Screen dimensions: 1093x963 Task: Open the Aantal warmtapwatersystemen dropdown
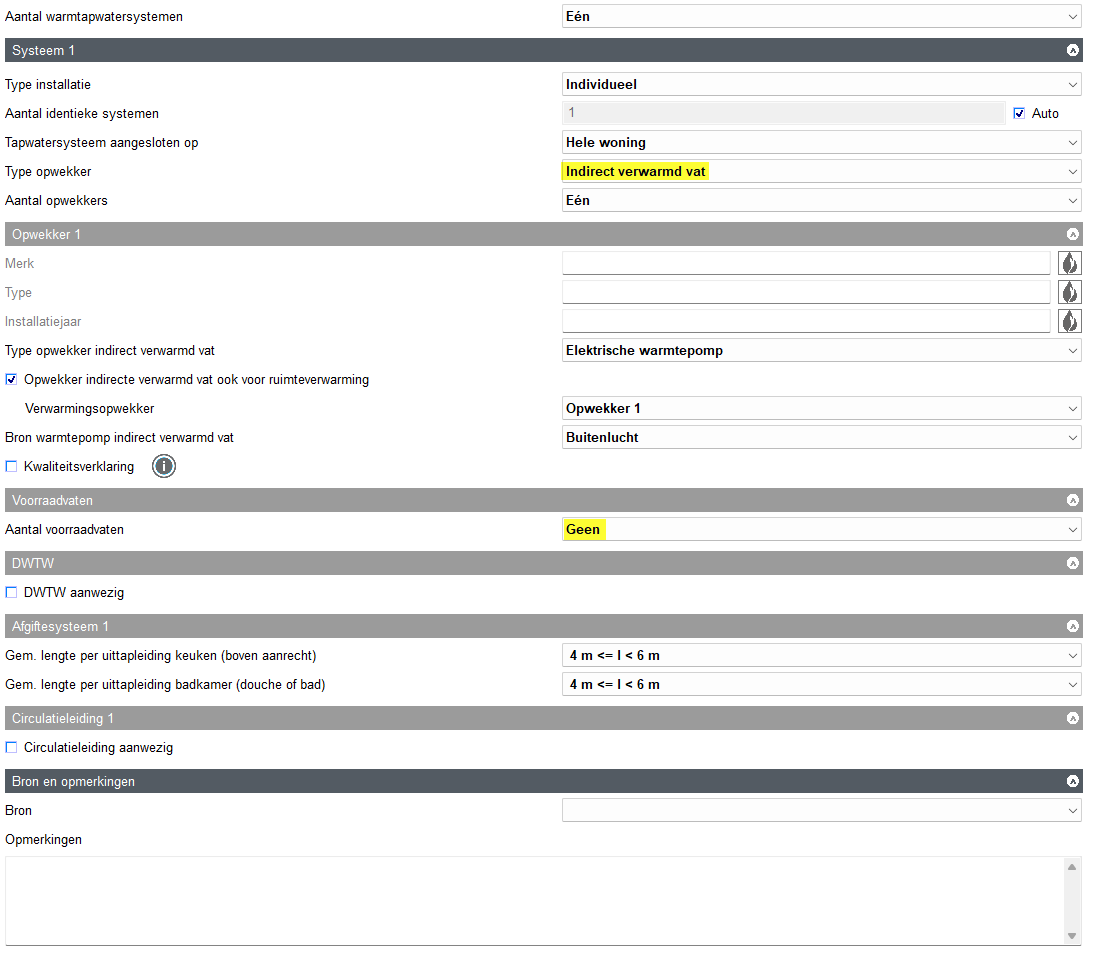pyautogui.click(x=821, y=17)
